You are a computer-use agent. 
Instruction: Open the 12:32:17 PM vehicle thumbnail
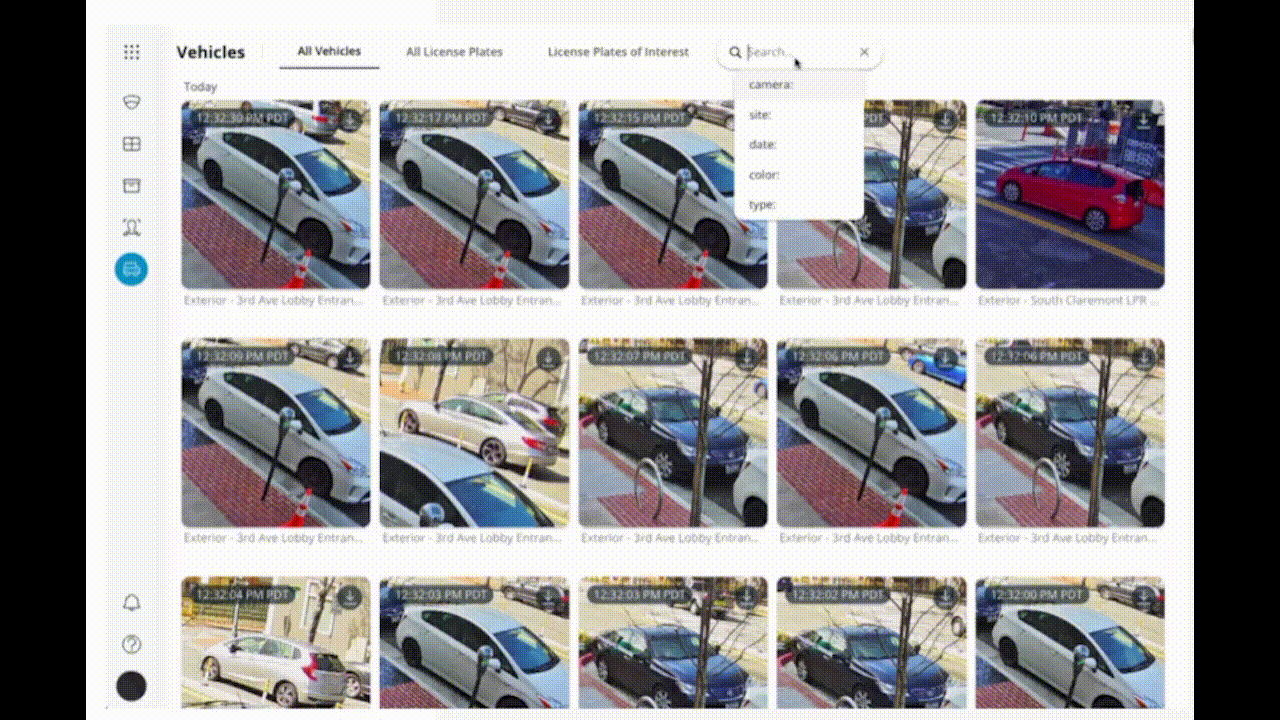(474, 194)
